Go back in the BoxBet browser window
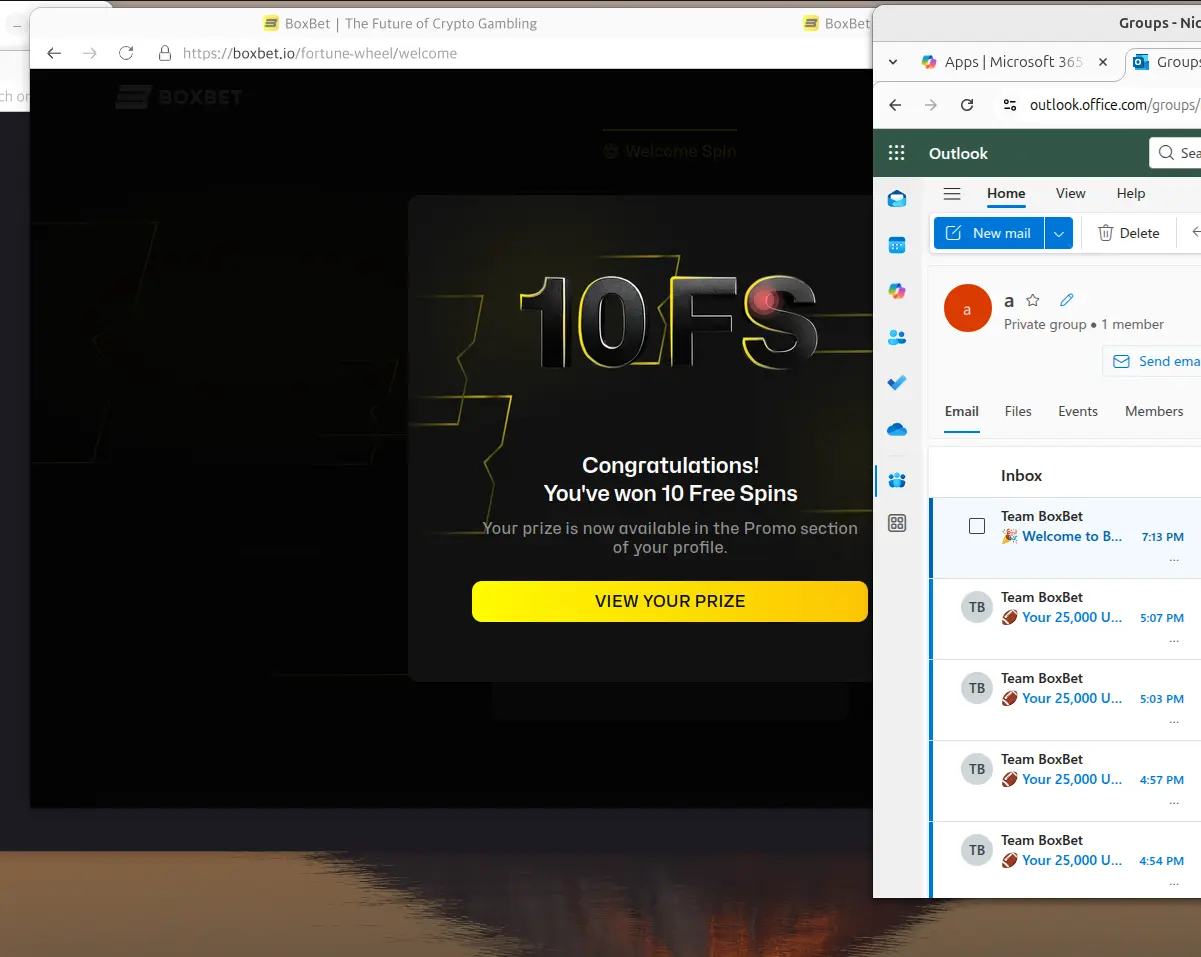 pyautogui.click(x=54, y=53)
